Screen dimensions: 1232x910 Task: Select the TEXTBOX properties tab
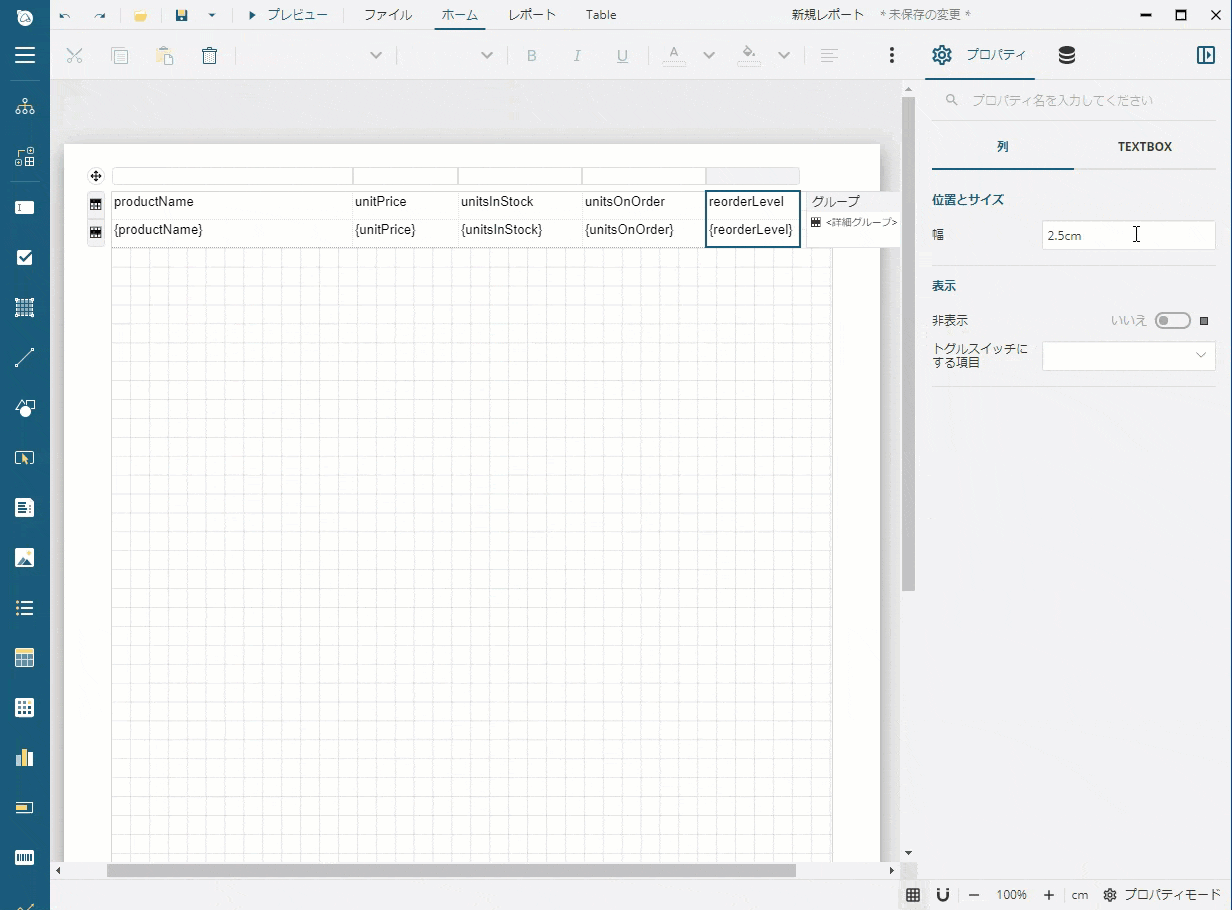tap(1145, 147)
